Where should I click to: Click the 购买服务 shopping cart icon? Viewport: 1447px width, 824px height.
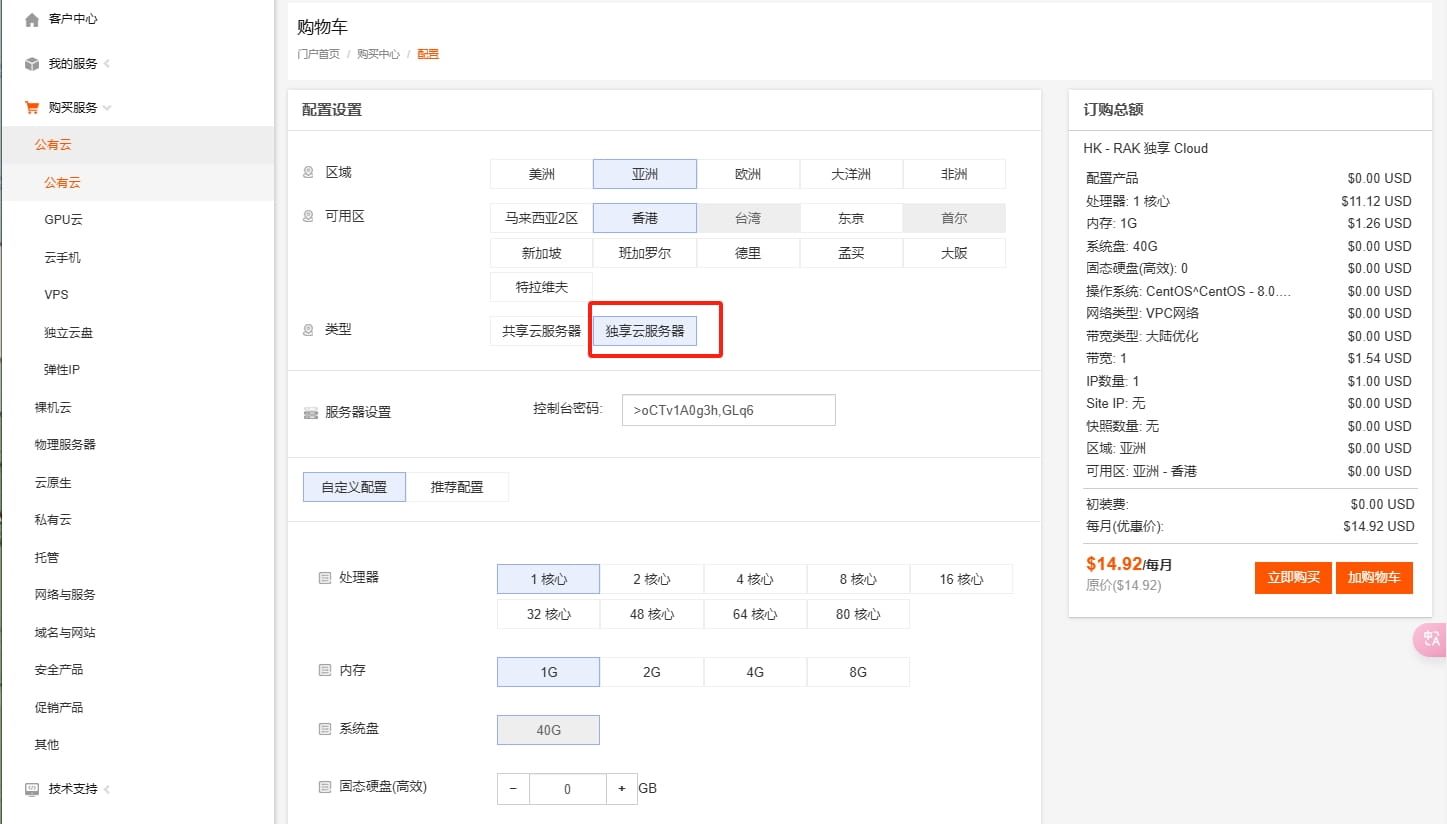click(31, 107)
